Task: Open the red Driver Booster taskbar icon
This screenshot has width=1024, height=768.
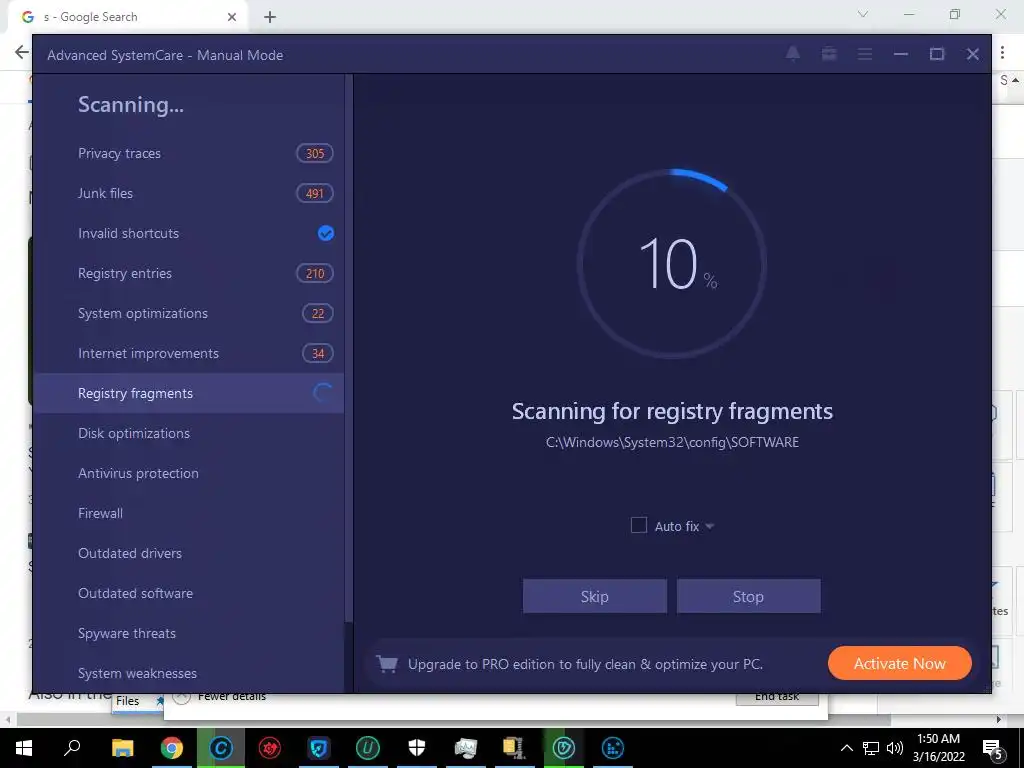Action: coord(270,748)
